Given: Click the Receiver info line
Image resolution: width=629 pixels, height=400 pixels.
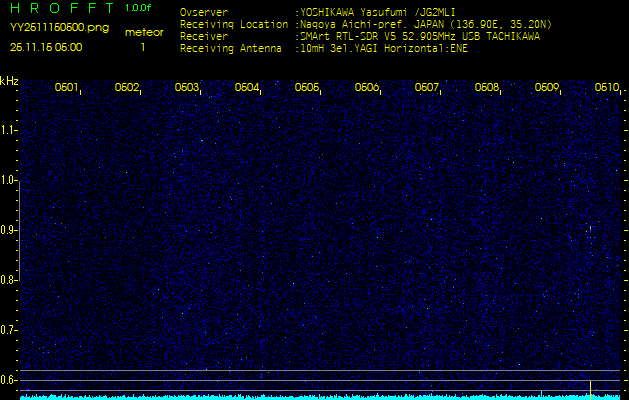Looking at the screenshot, I should pyautogui.click(x=360, y=37).
